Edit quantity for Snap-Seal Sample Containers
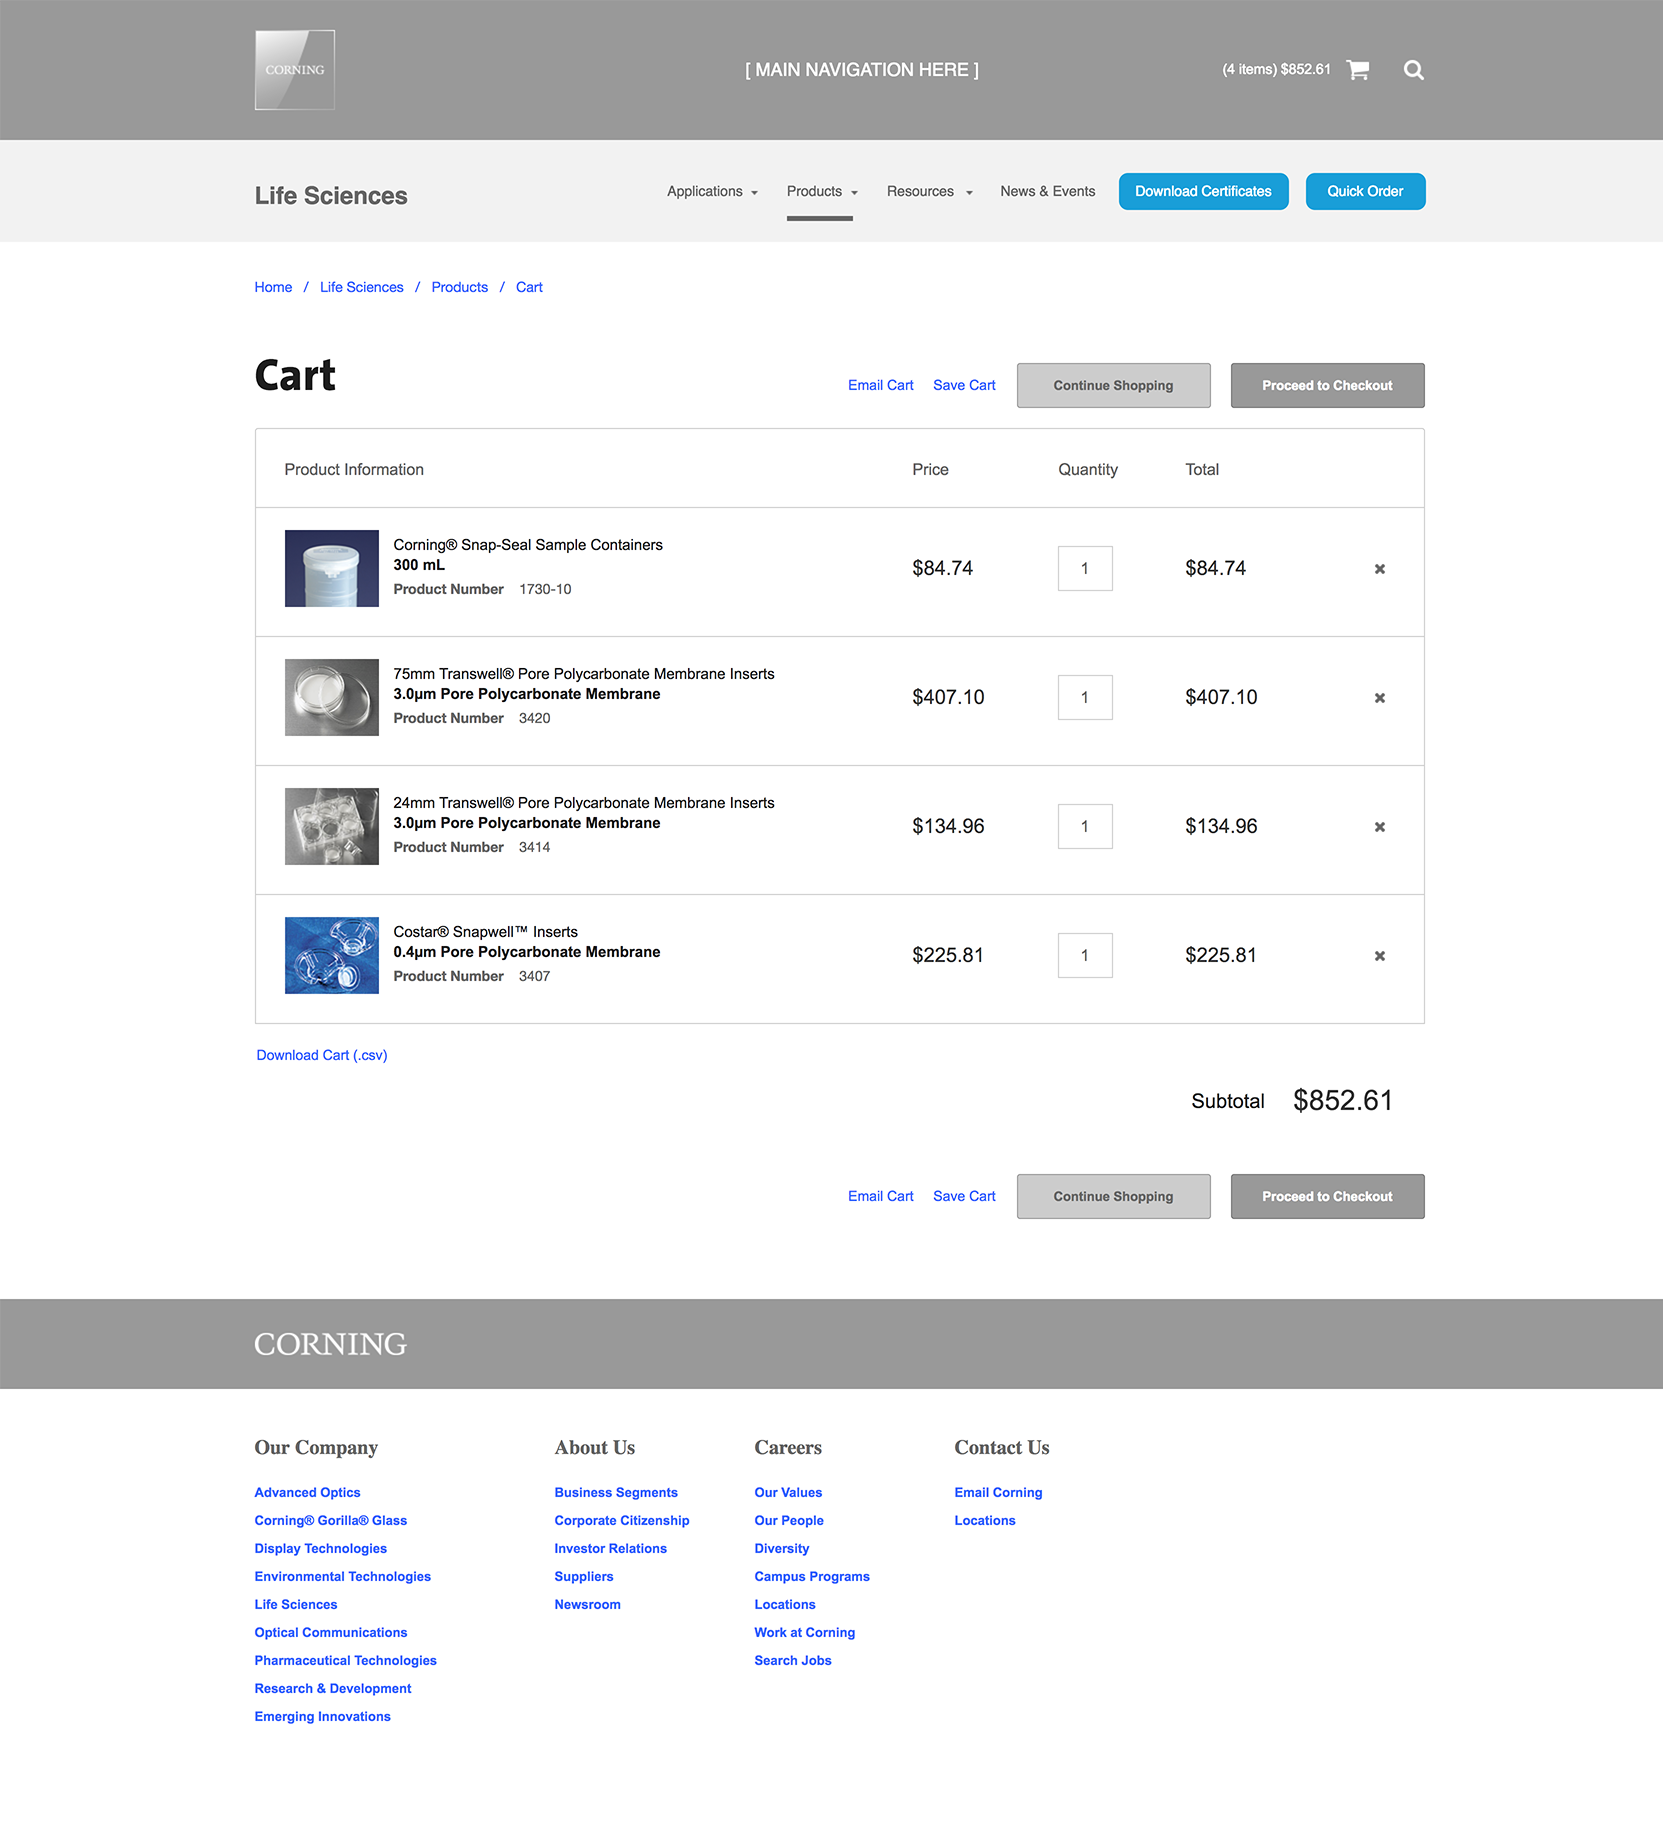1663x1833 pixels. 1085,568
